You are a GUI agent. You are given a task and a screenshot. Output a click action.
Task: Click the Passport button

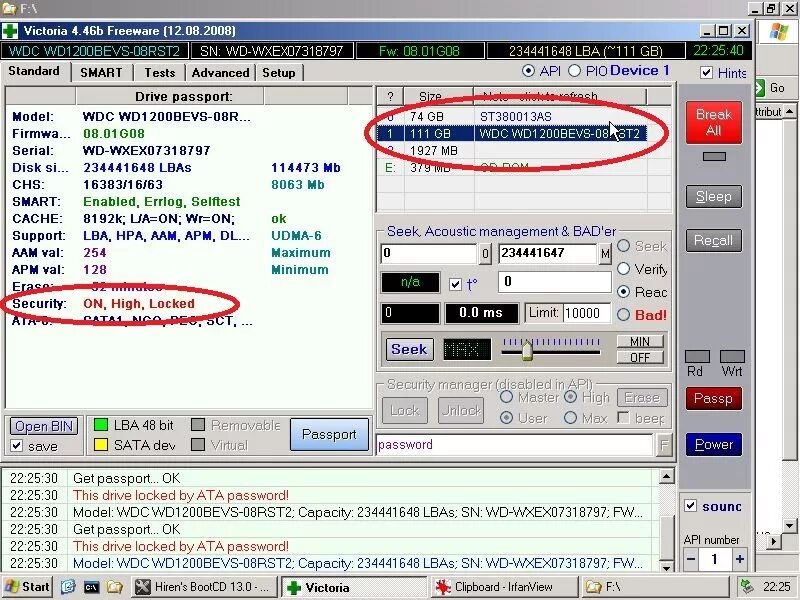329,434
